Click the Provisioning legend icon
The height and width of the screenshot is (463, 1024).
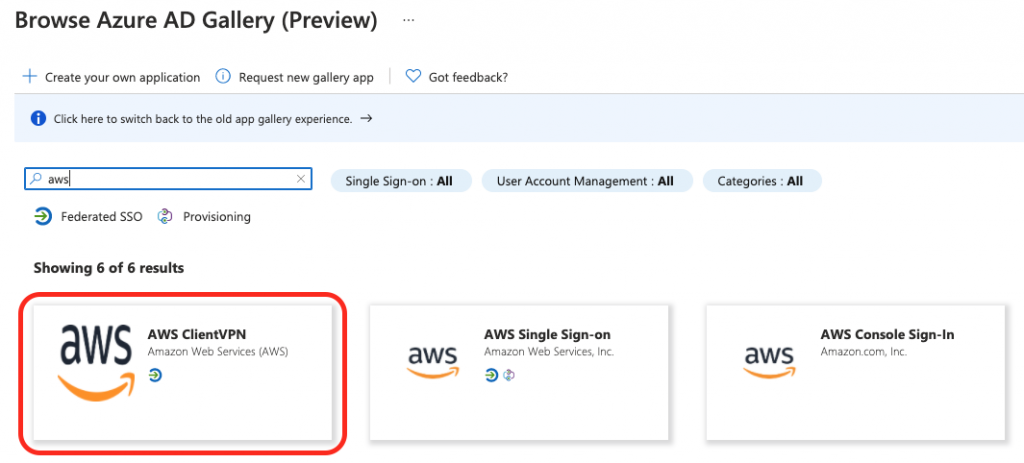click(x=165, y=216)
